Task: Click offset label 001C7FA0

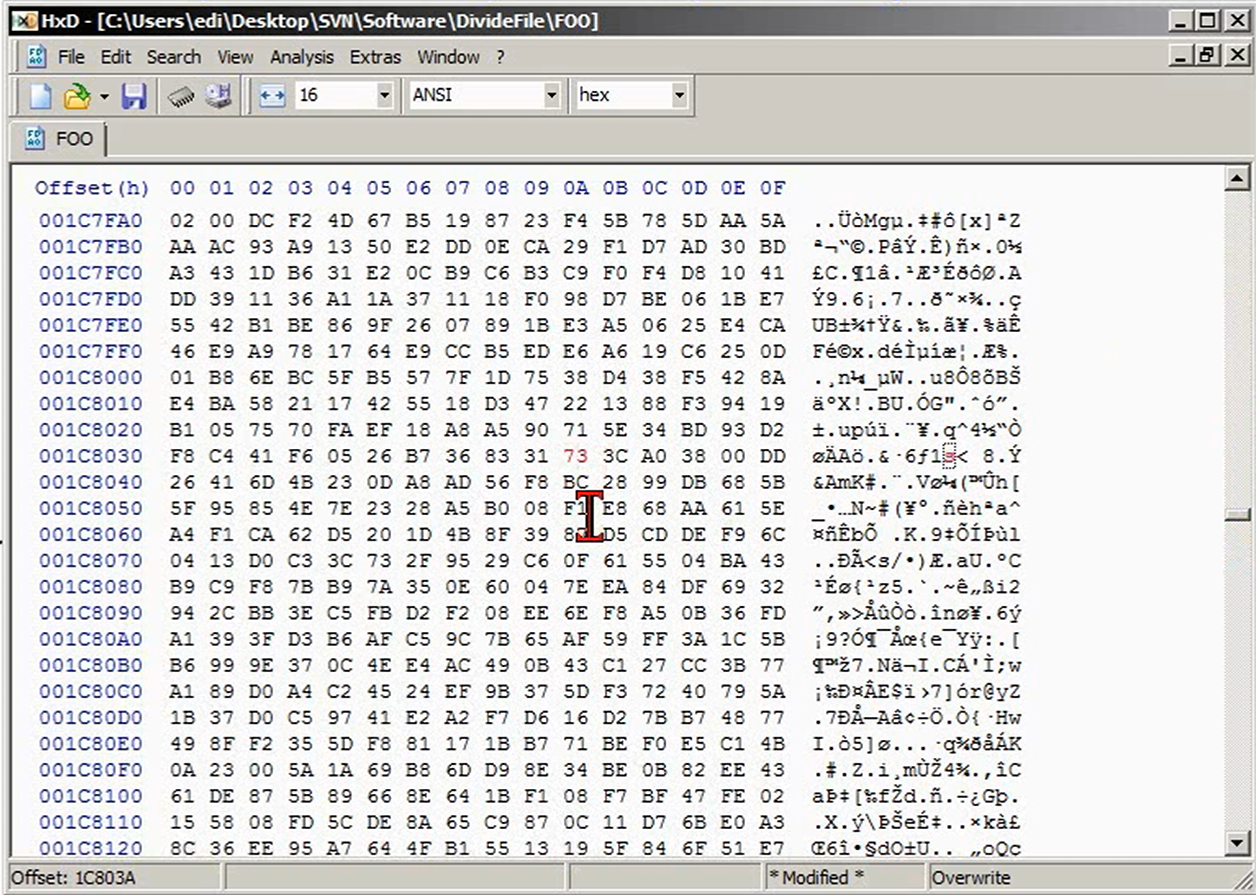Action: (91, 221)
